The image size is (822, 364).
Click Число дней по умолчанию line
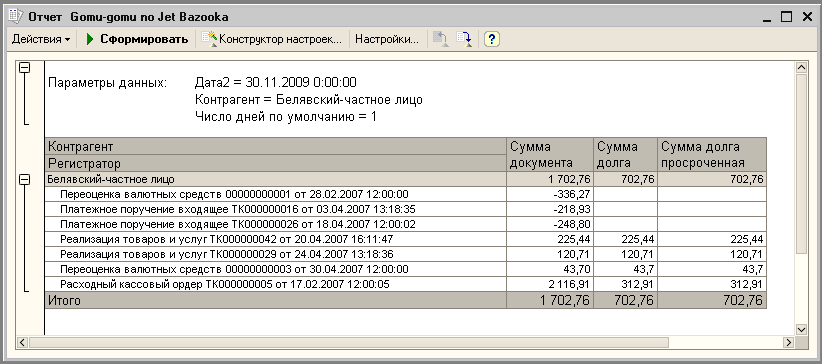[285, 116]
